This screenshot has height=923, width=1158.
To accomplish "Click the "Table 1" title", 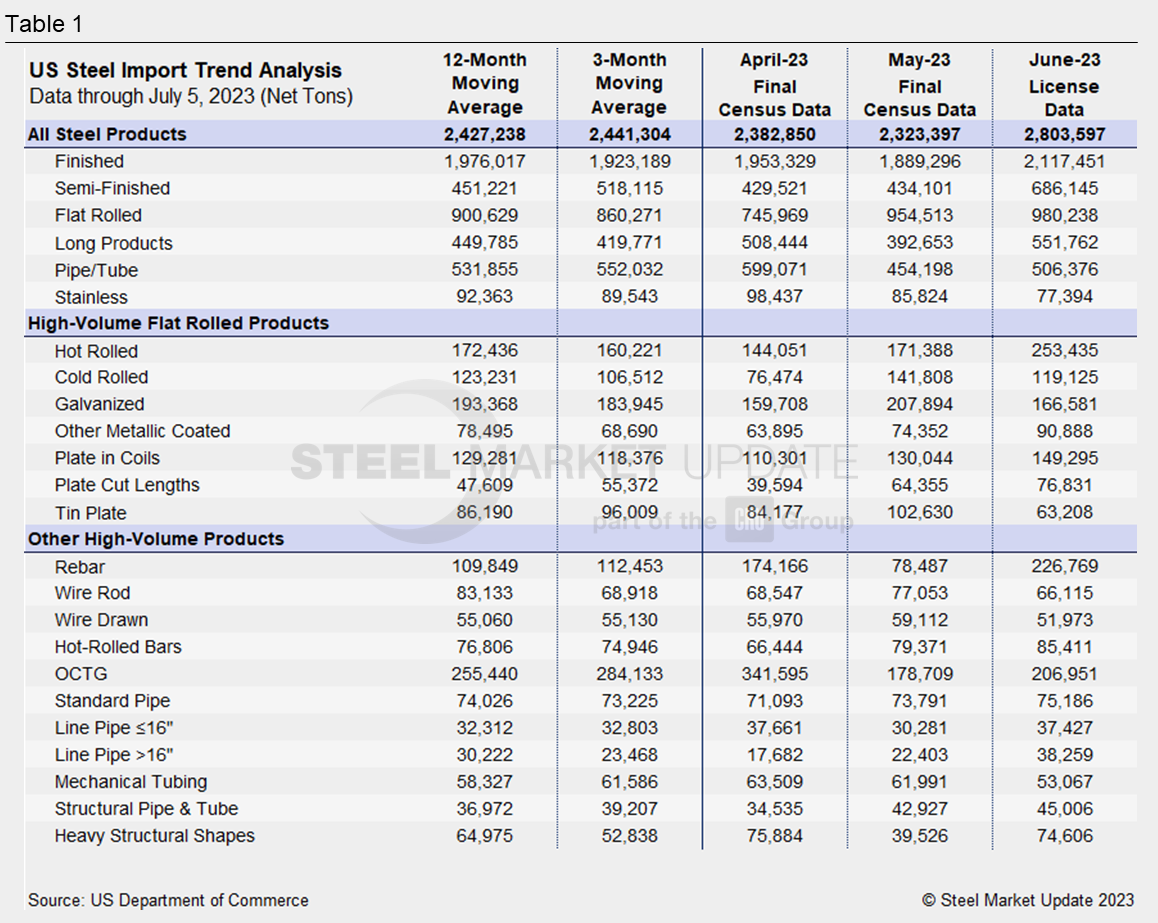I will pyautogui.click(x=44, y=22).
